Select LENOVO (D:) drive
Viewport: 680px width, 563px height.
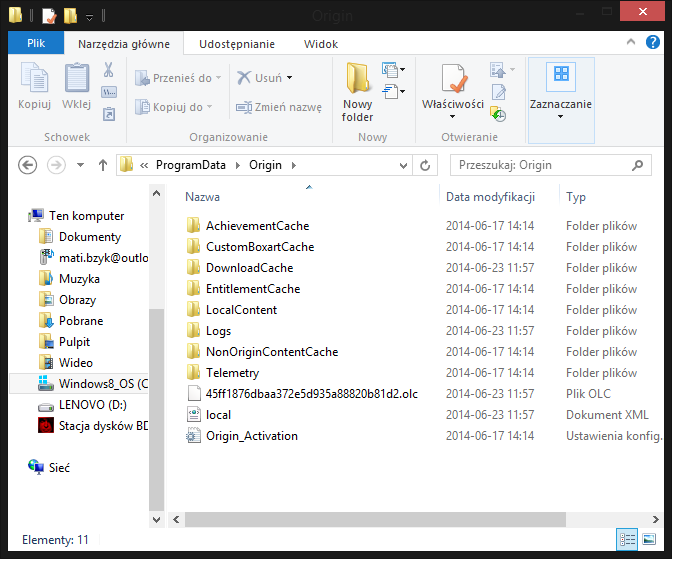point(82,405)
